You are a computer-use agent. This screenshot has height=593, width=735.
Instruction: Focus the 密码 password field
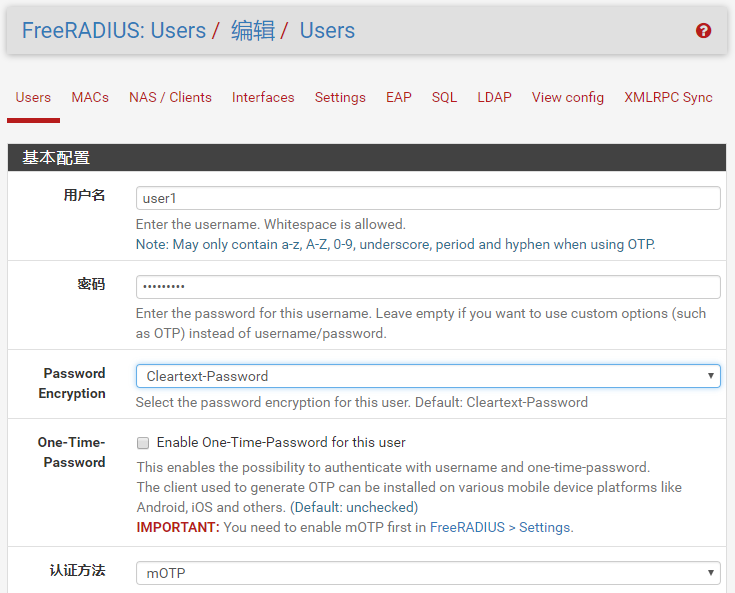427,287
